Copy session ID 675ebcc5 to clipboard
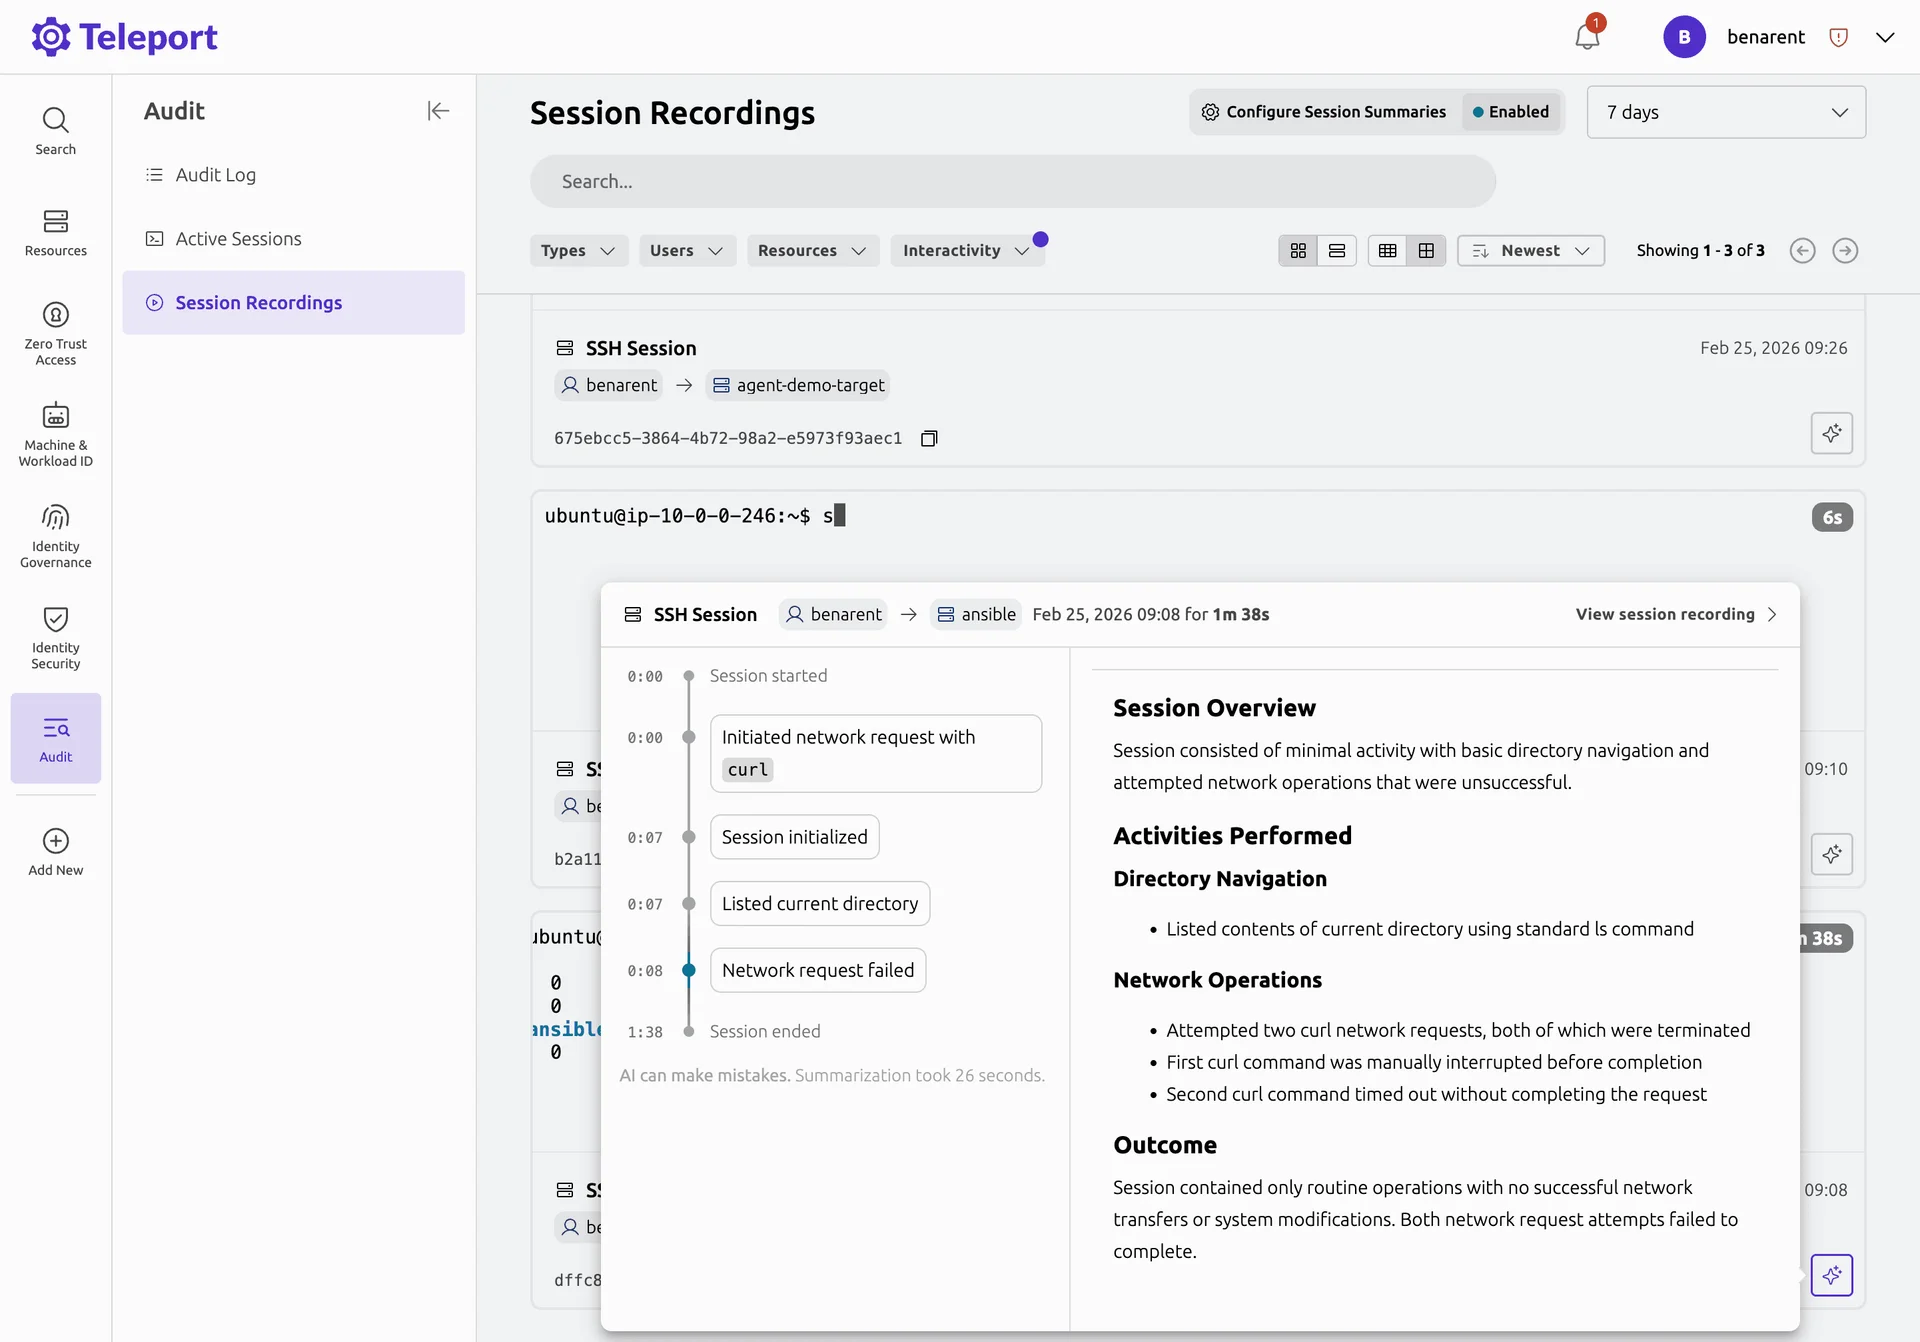The width and height of the screenshot is (1920, 1342). click(x=929, y=438)
